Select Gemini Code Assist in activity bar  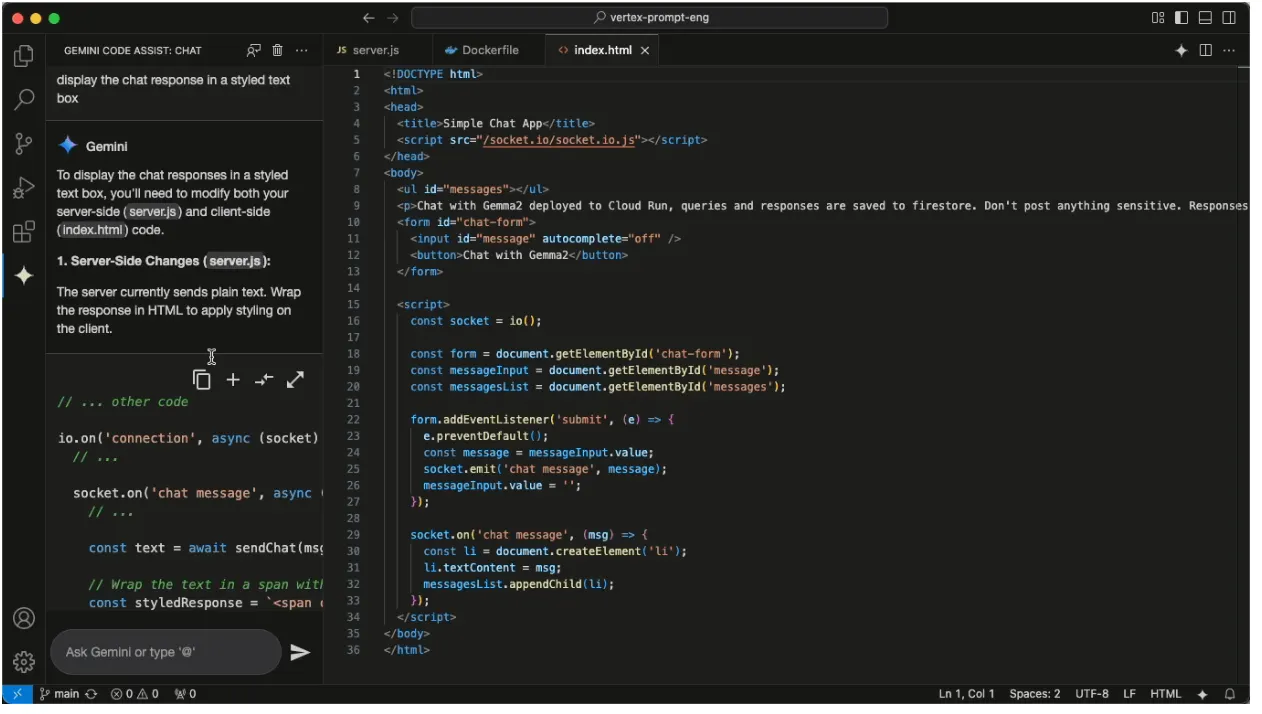click(x=23, y=276)
